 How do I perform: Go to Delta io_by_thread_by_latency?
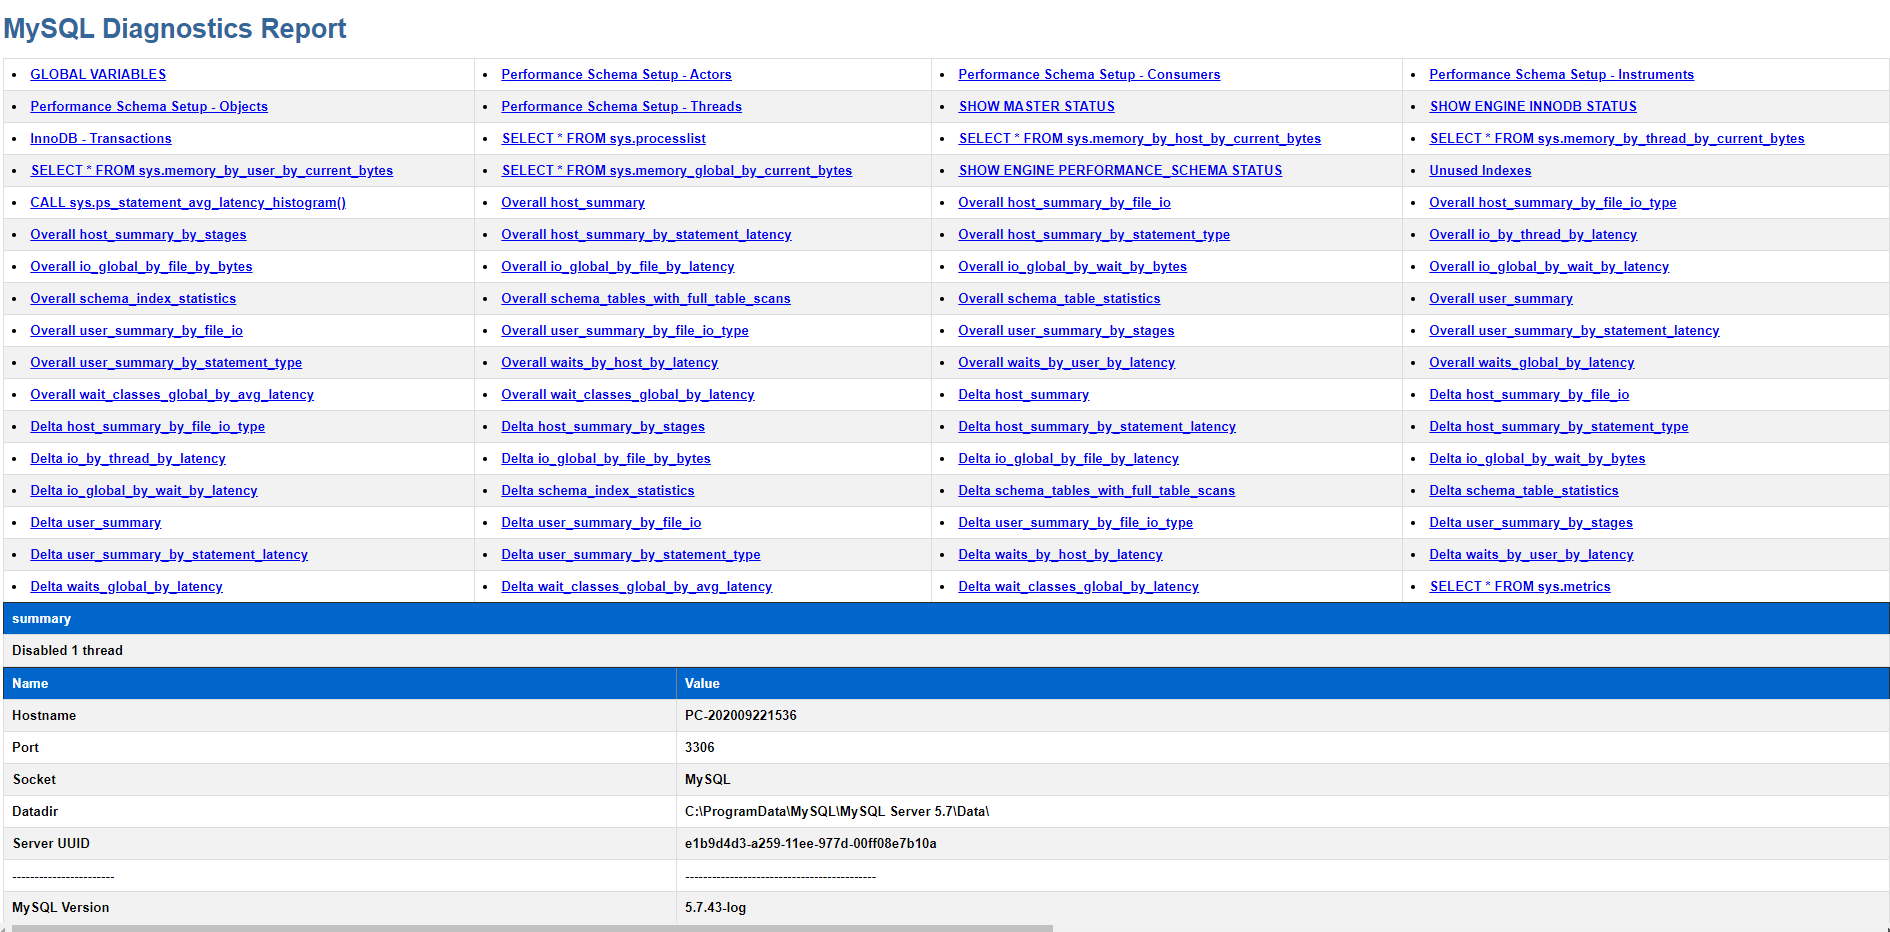pyautogui.click(x=128, y=459)
